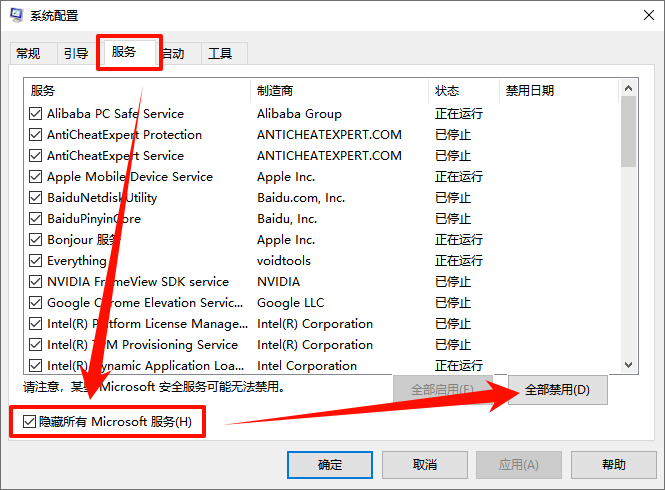Close the 系统配置 window
Image resolution: width=665 pixels, height=490 pixels.
pos(648,15)
